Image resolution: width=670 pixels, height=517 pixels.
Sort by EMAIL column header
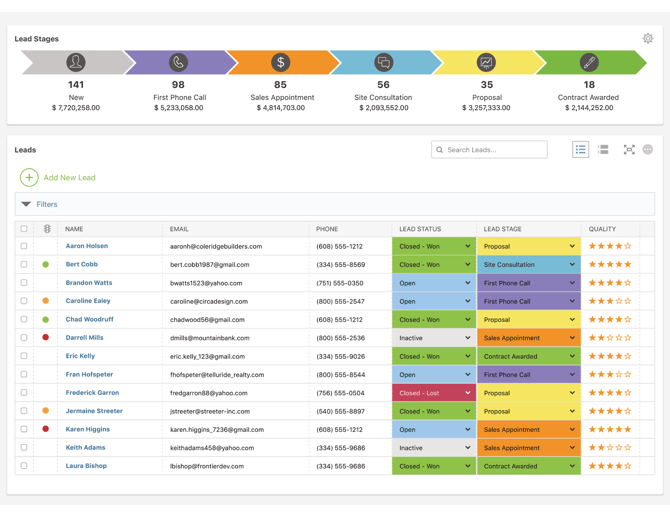[x=179, y=229]
